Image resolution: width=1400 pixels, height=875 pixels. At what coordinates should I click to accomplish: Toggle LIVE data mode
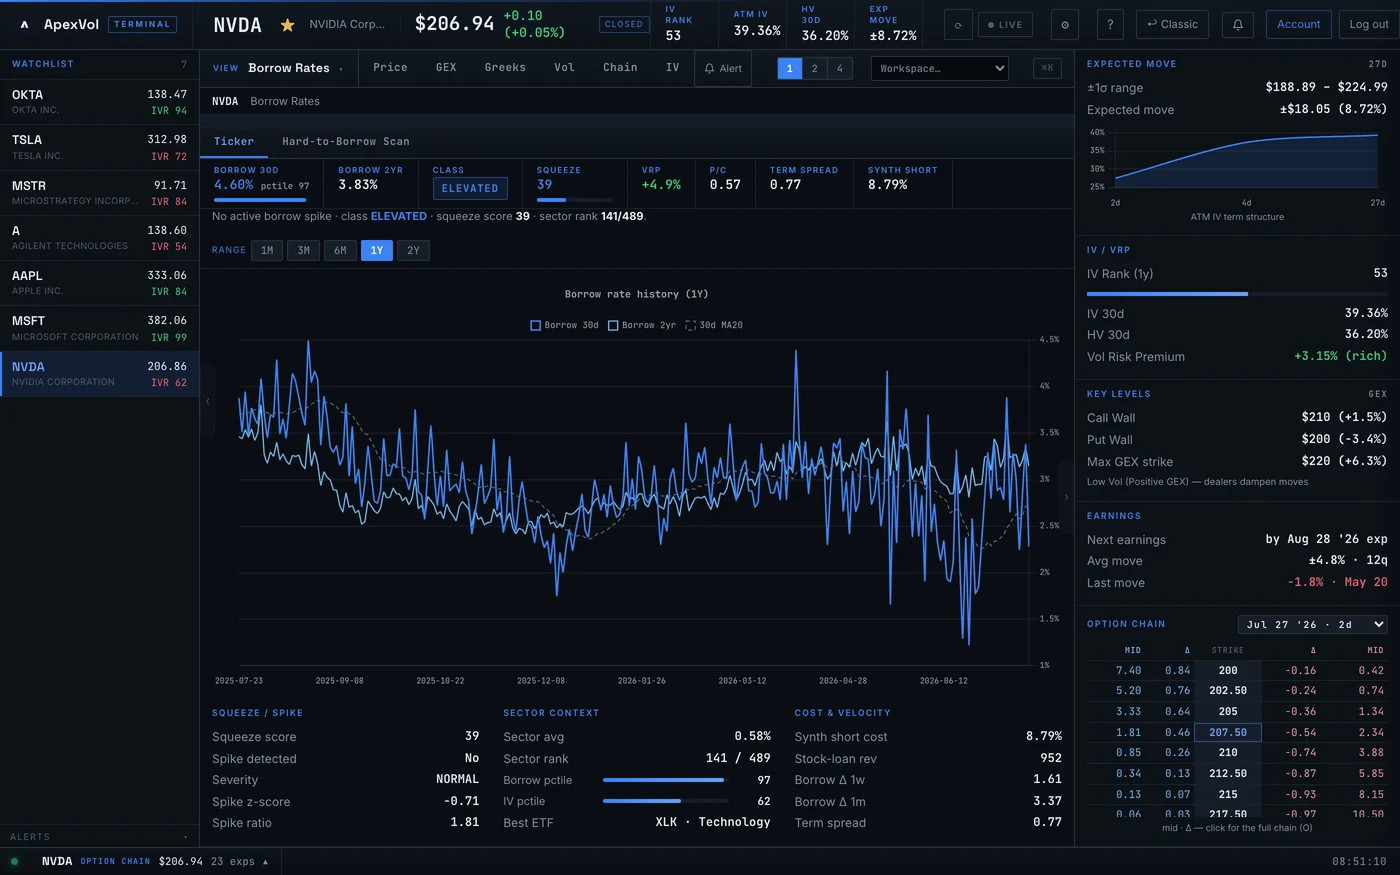tap(1005, 24)
